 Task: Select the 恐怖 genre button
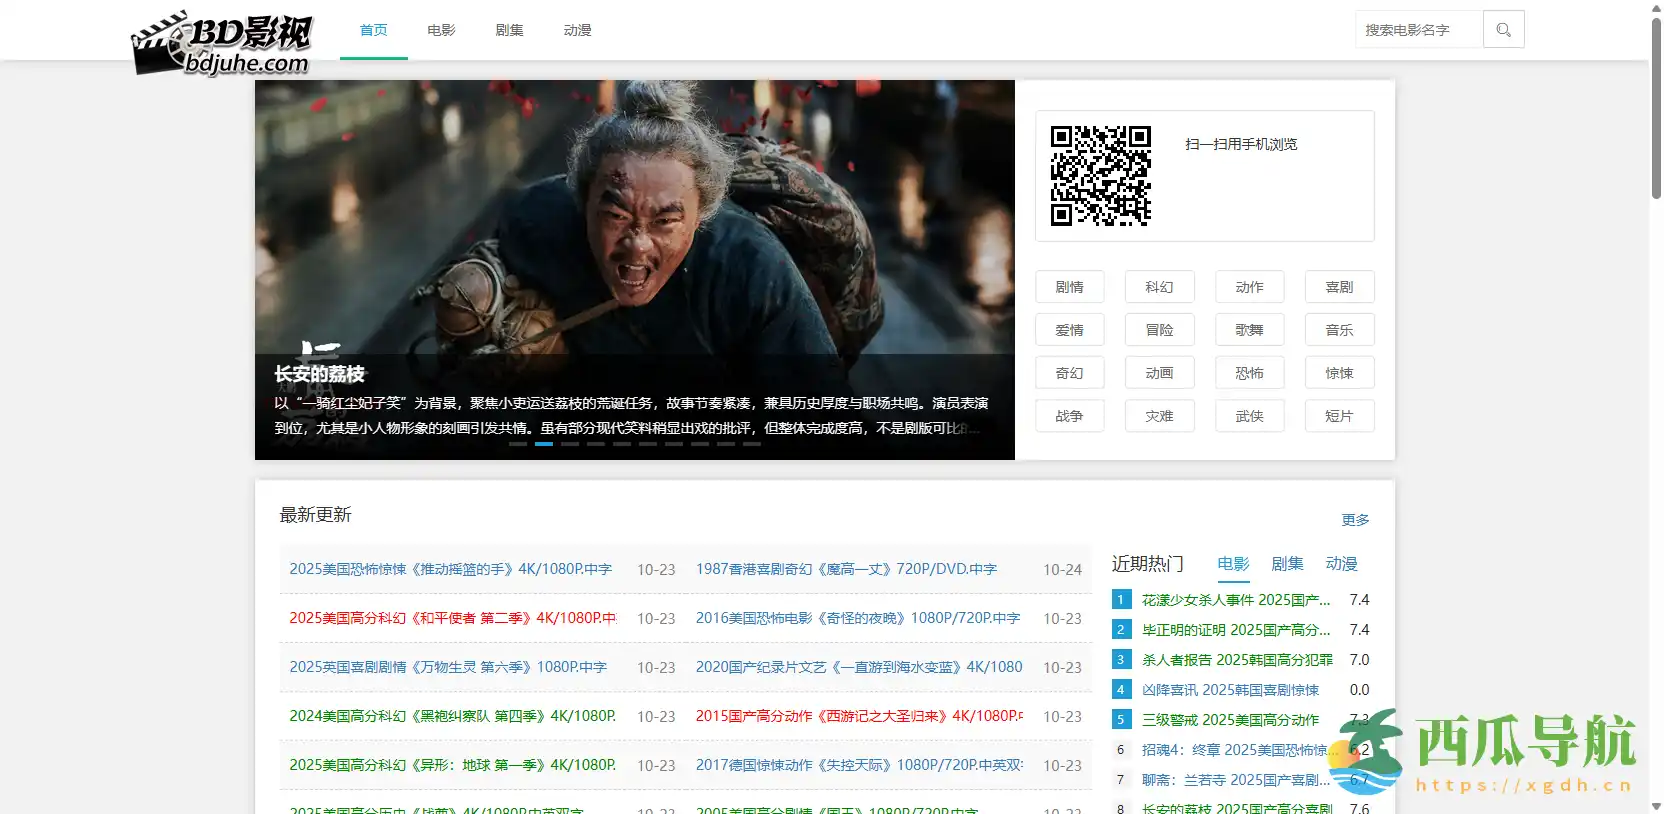point(1249,373)
